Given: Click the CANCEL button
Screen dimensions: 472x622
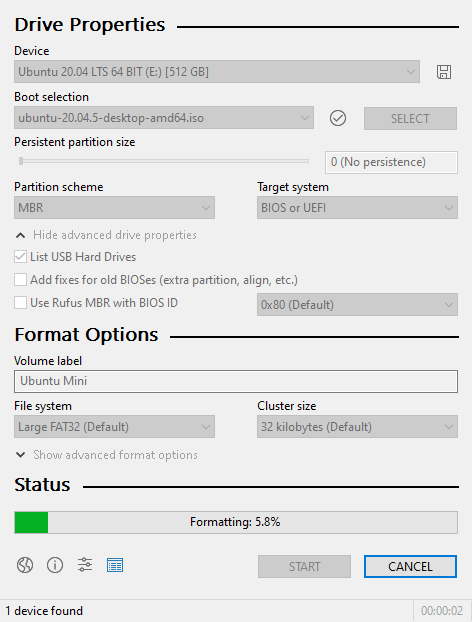Looking at the screenshot, I should click(x=410, y=566).
